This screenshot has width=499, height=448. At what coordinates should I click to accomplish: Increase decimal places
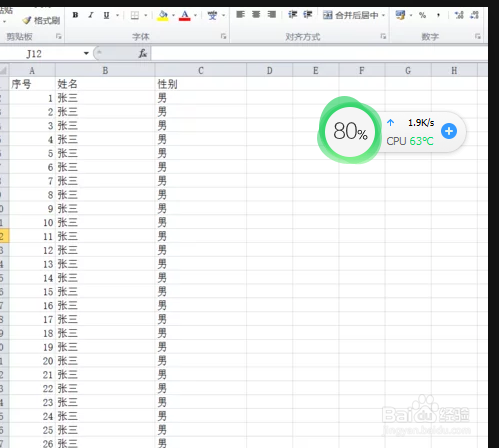tap(459, 15)
